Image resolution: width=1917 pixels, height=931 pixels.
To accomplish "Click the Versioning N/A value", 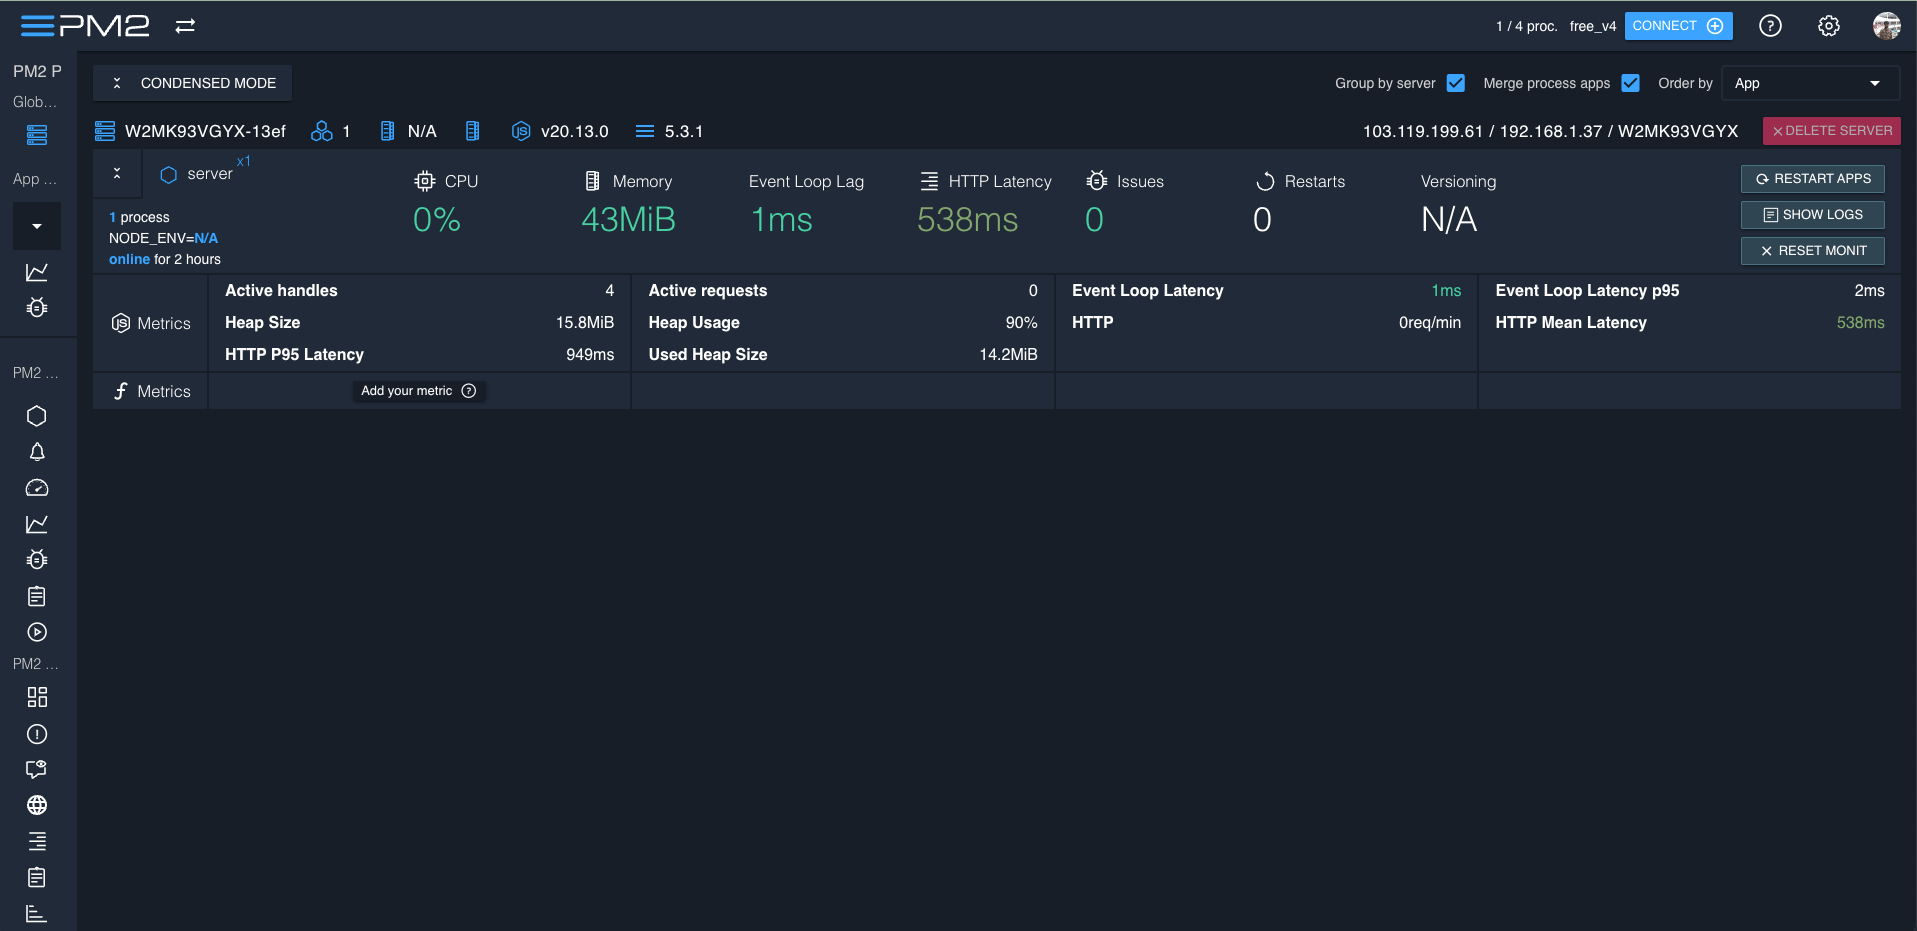I will tap(1448, 220).
